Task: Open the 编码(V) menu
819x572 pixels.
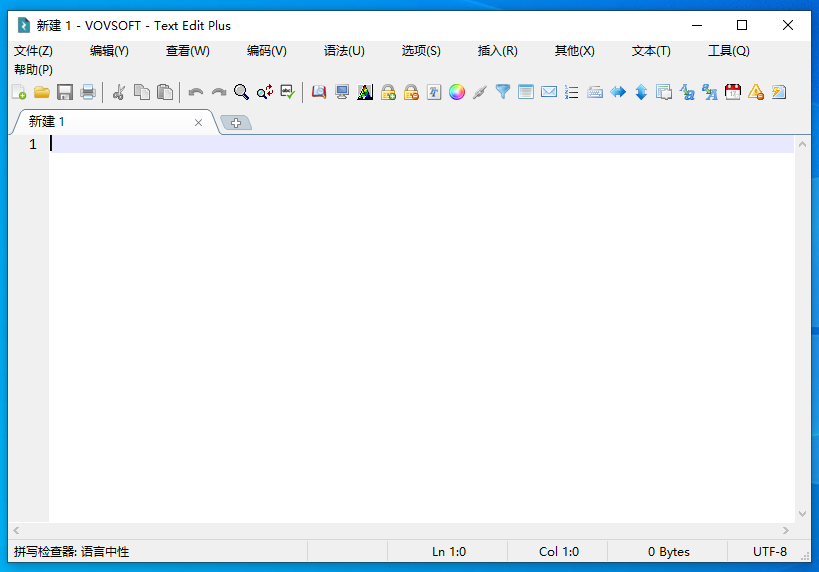Action: pos(266,51)
